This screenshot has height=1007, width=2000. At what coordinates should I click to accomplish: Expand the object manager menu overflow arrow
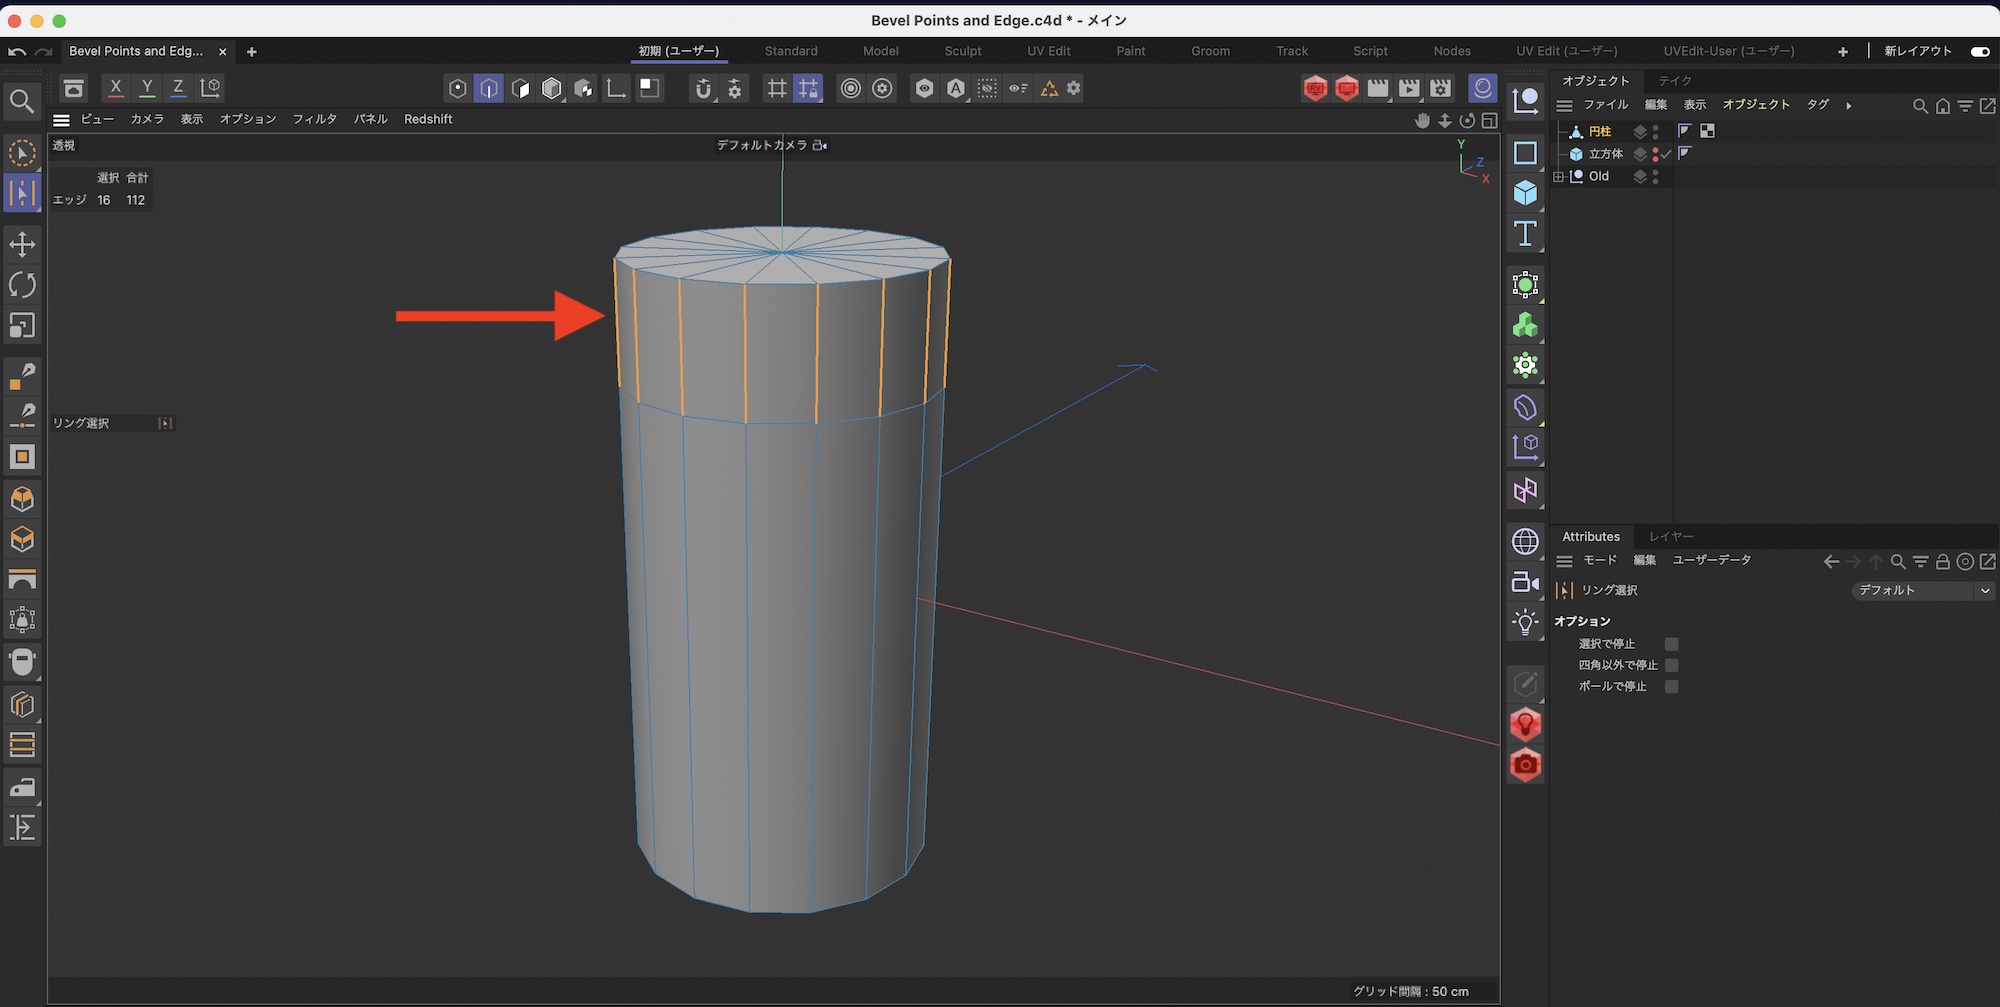(x=1848, y=105)
